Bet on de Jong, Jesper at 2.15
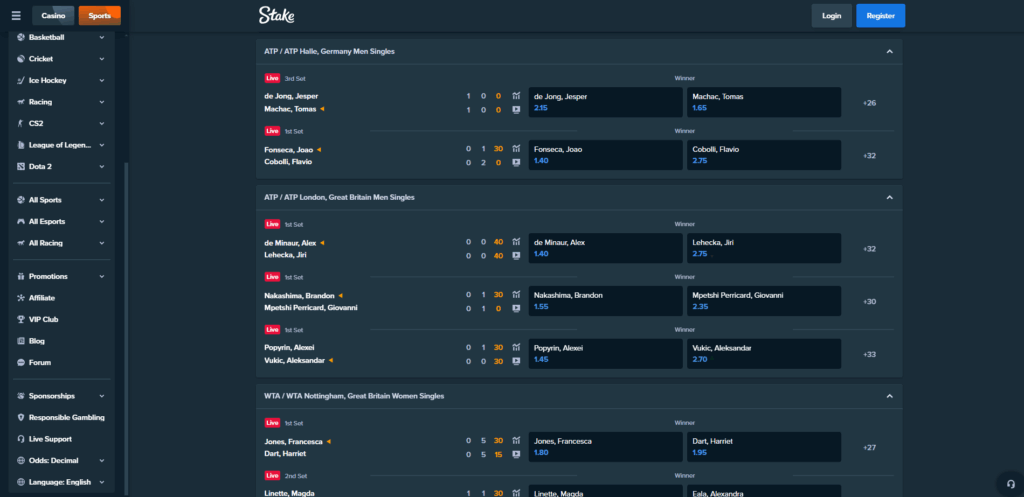The height and width of the screenshot is (497, 1024). click(605, 102)
